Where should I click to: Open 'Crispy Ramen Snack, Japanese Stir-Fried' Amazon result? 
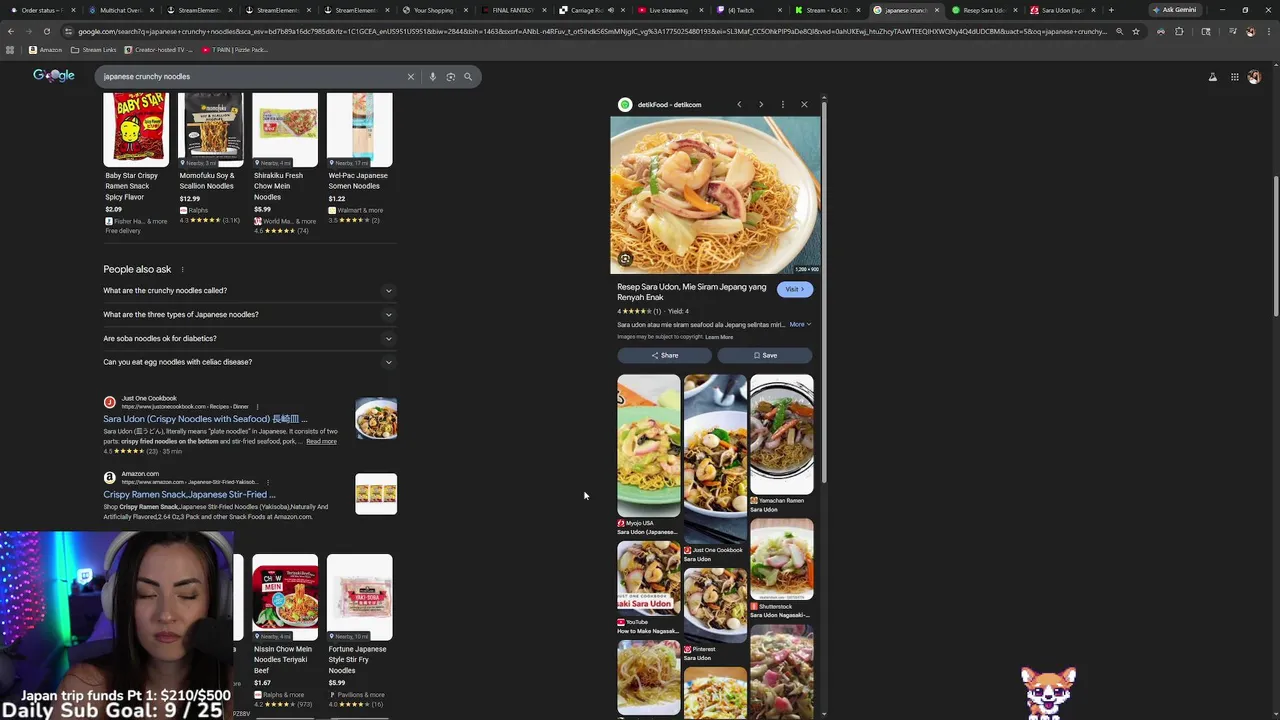tap(189, 494)
